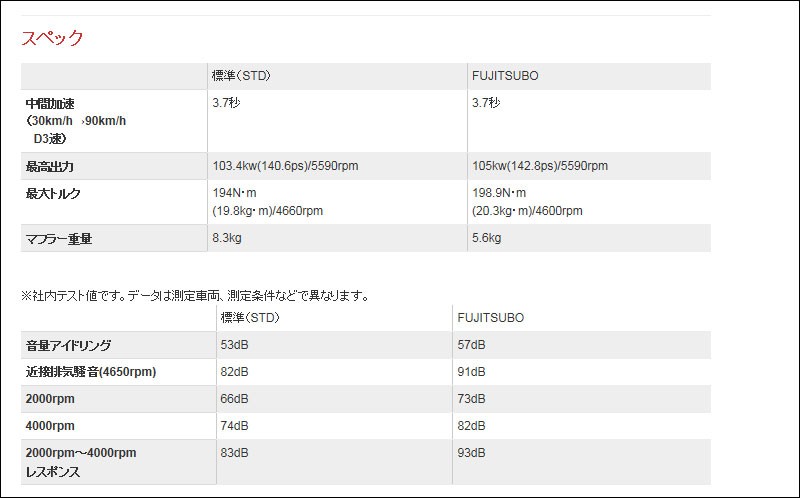Viewport: 800px width, 498px height.
Task: Click the 5.6kg FUJITSUBO muffler weight
Action: (486, 238)
